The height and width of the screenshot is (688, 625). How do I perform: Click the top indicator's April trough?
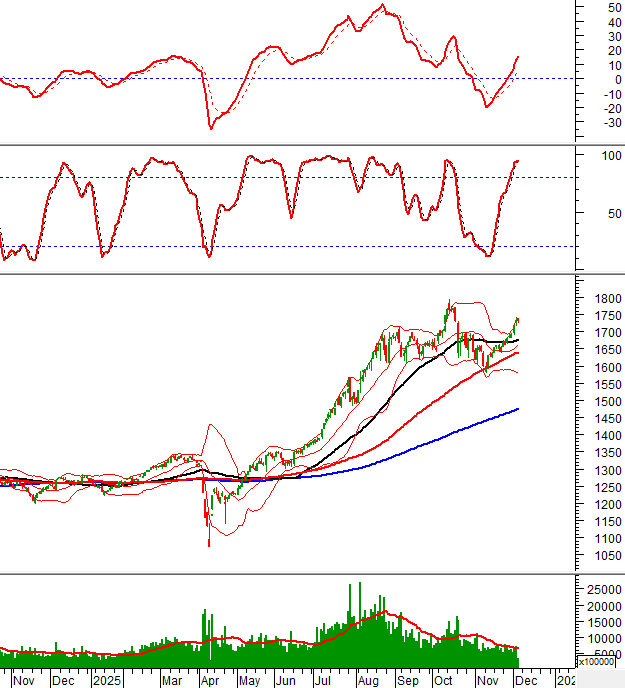(x=210, y=127)
